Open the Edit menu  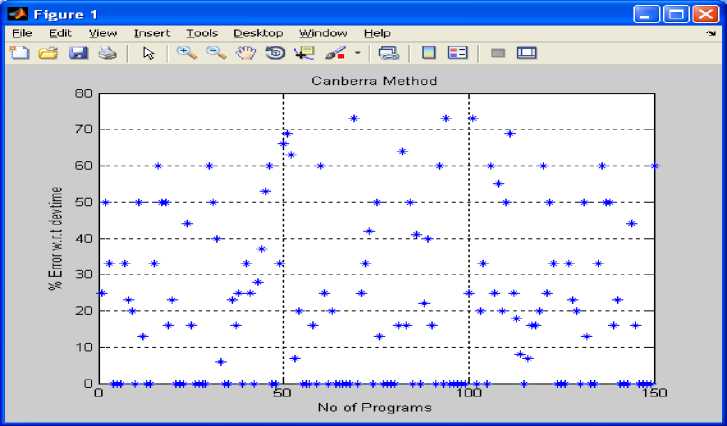point(60,33)
